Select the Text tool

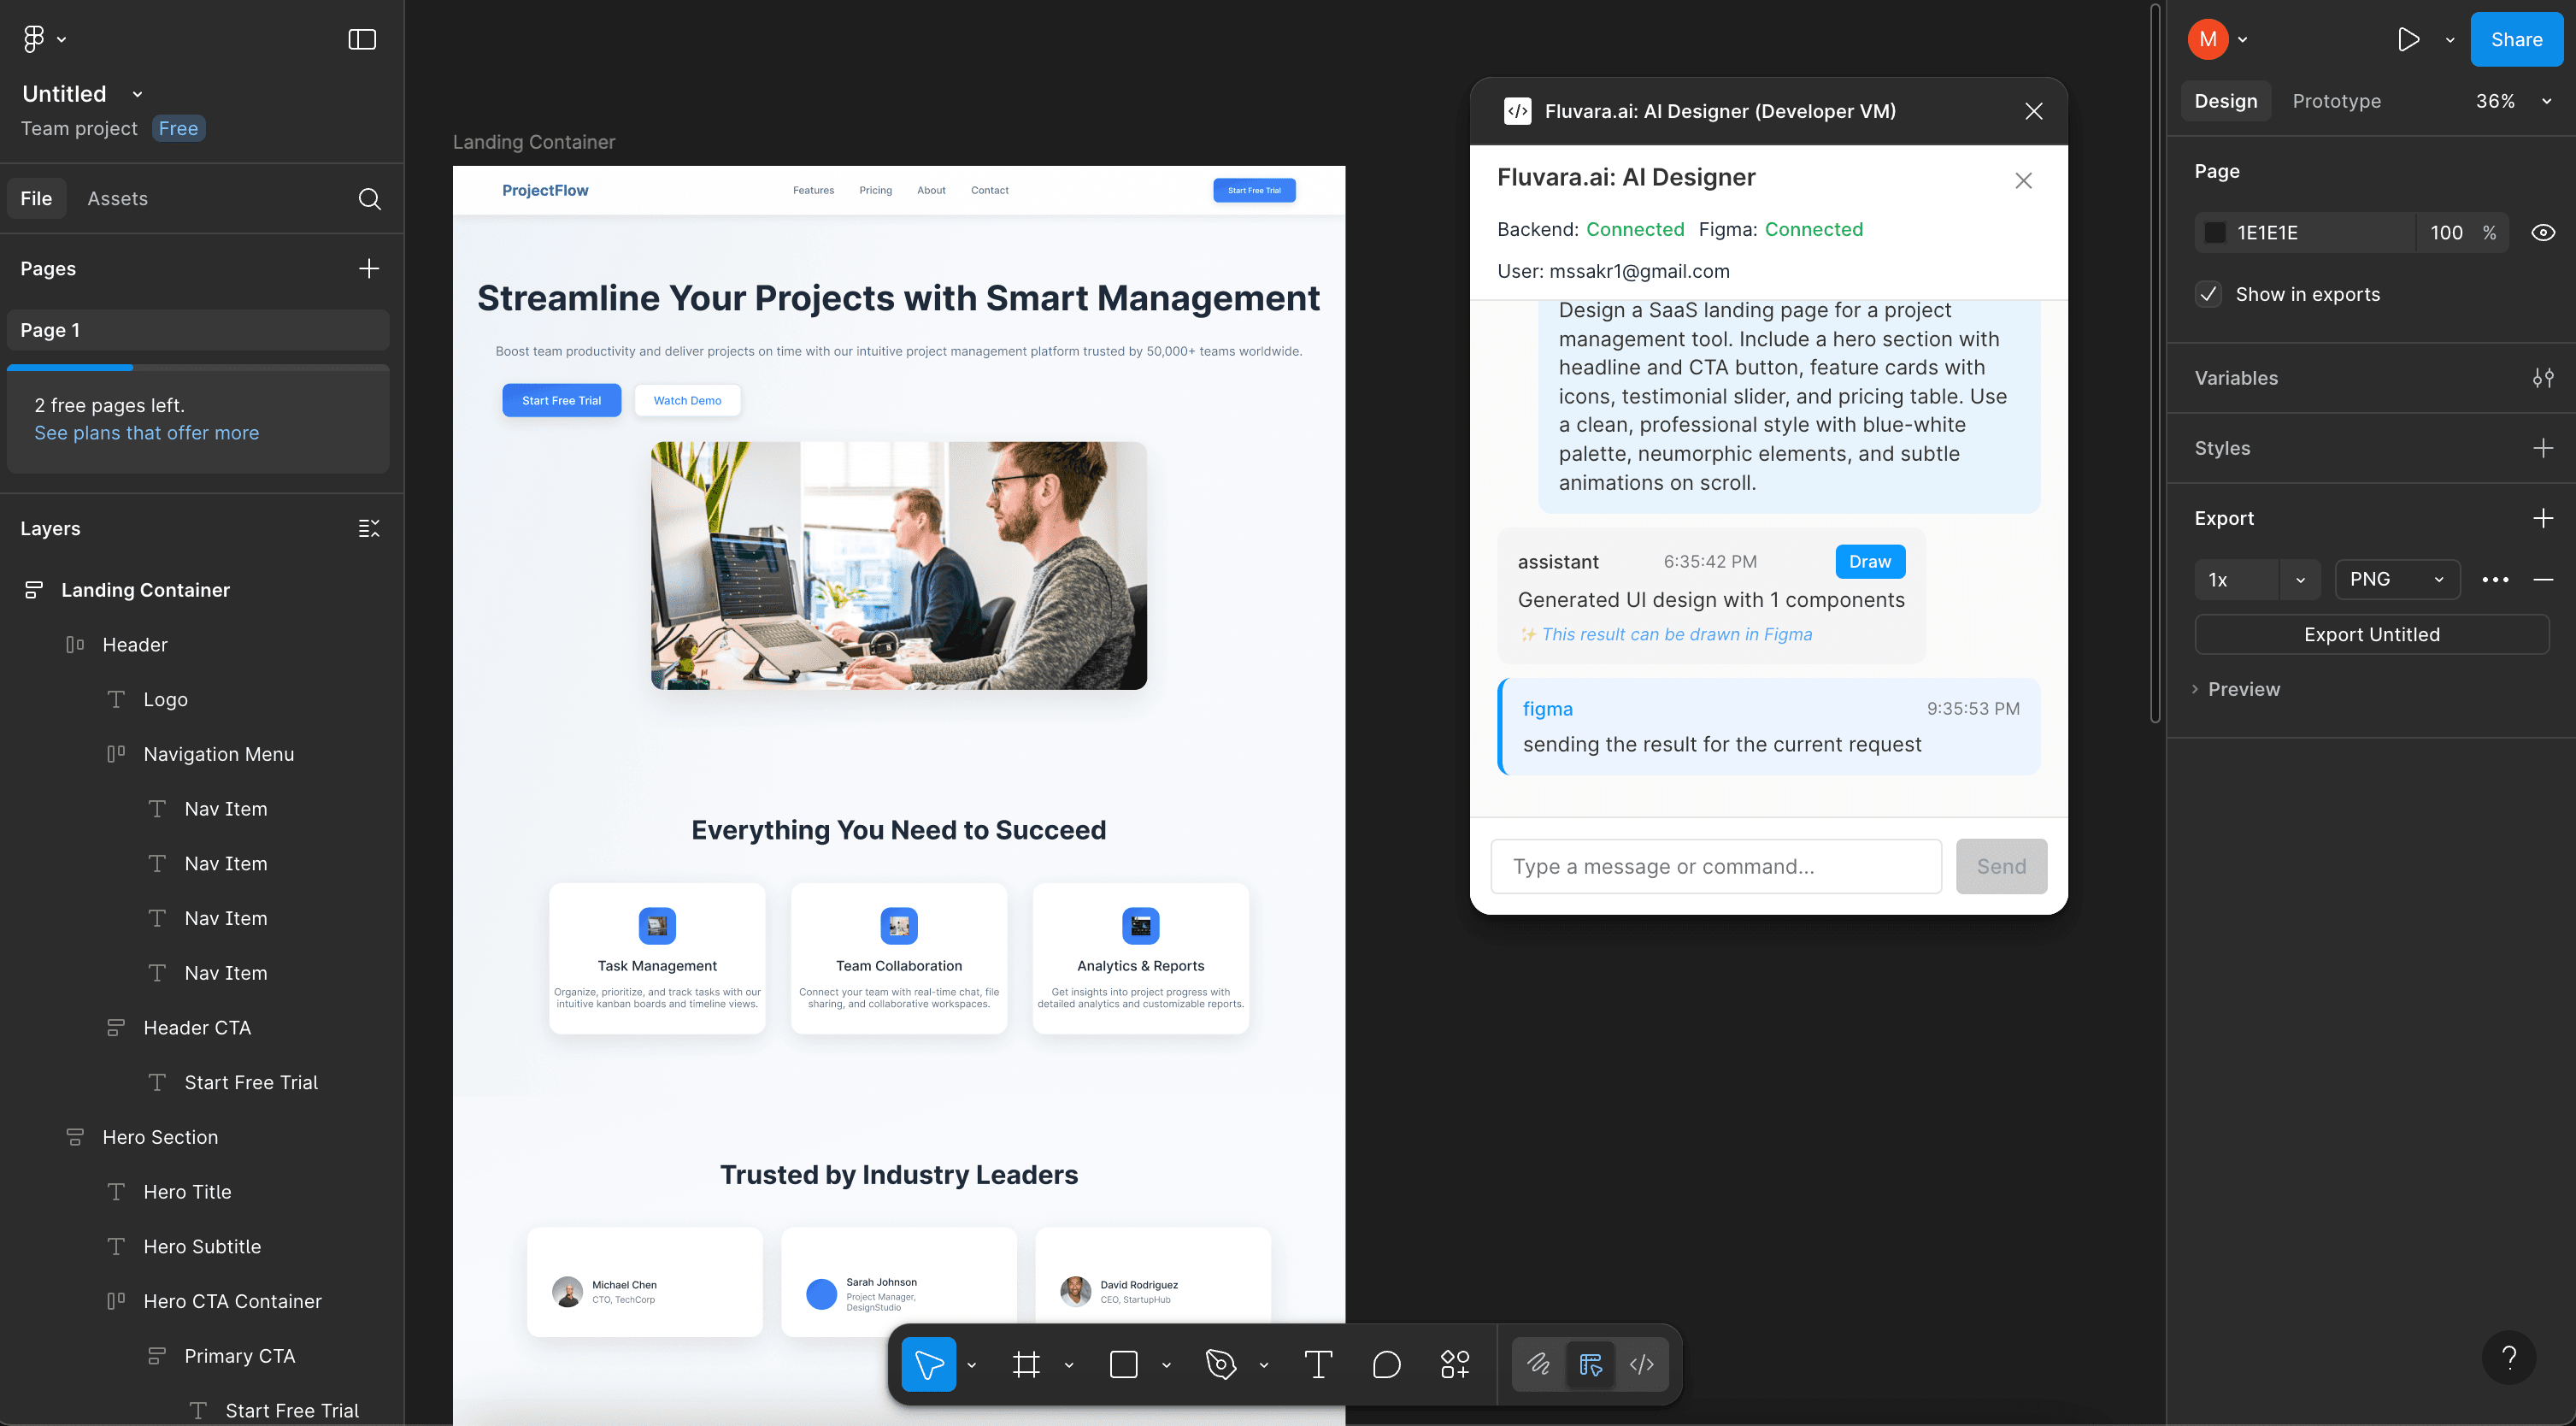click(x=1318, y=1364)
